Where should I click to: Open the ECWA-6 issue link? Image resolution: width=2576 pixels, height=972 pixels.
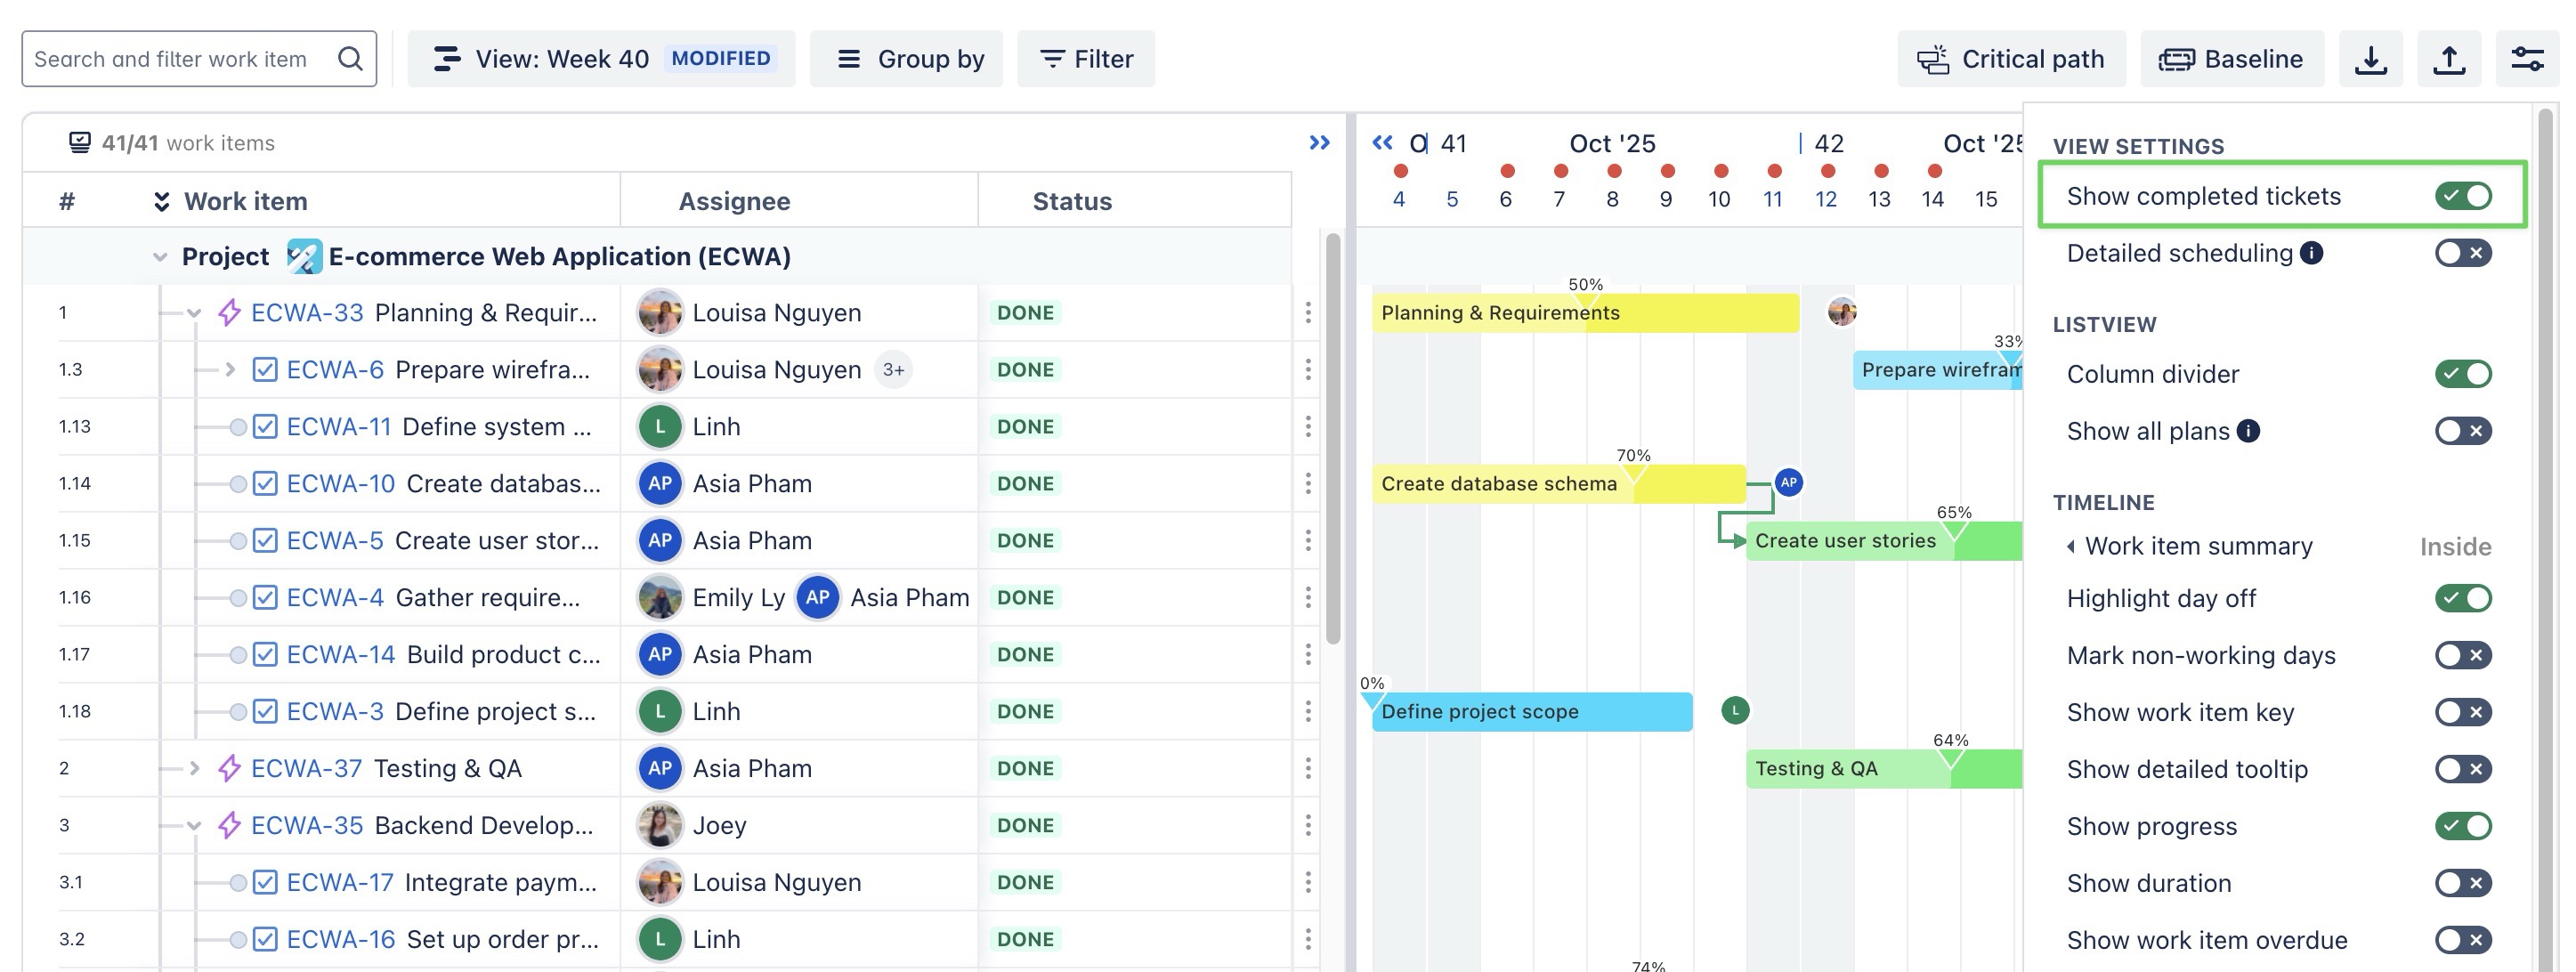[335, 370]
